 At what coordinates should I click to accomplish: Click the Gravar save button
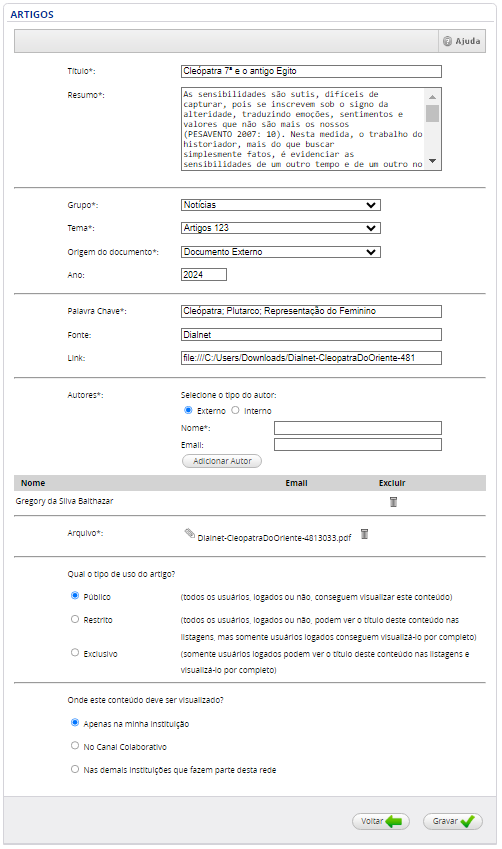point(453,821)
